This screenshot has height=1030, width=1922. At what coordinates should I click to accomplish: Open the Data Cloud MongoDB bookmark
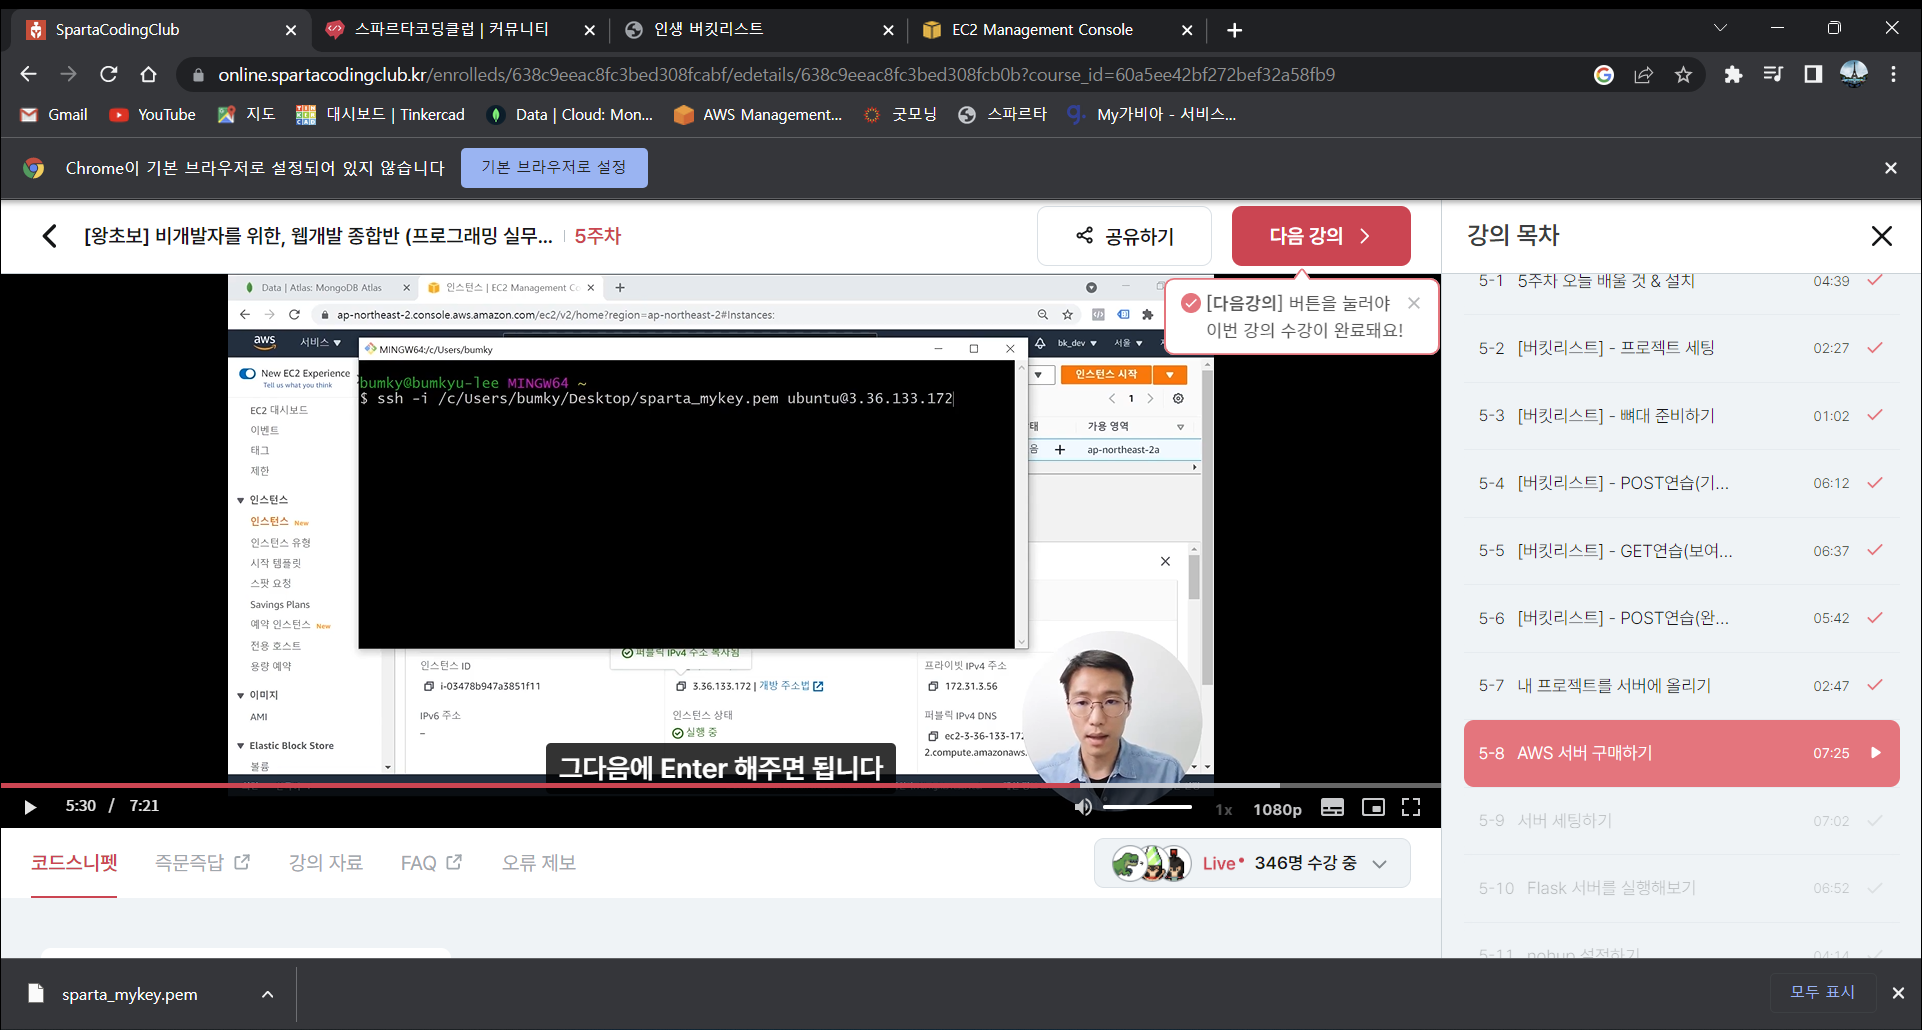tap(570, 114)
